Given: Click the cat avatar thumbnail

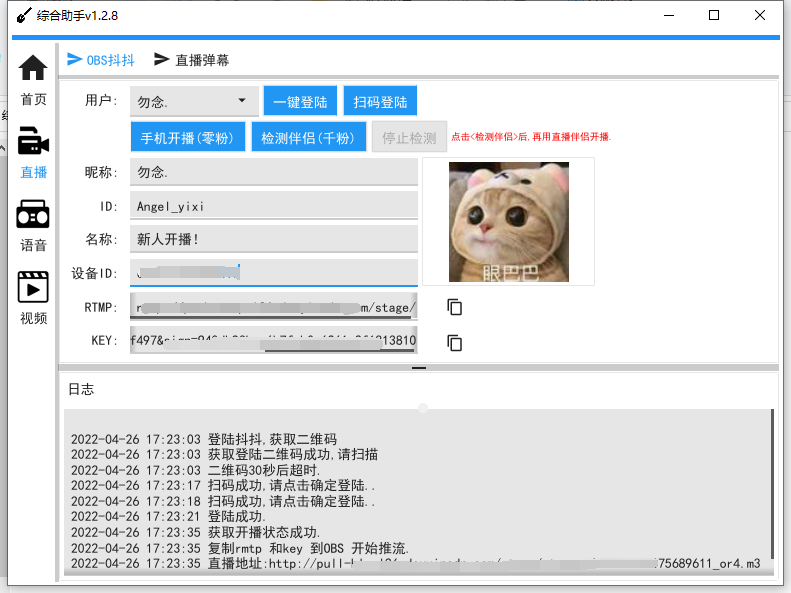Looking at the screenshot, I should 508,222.
